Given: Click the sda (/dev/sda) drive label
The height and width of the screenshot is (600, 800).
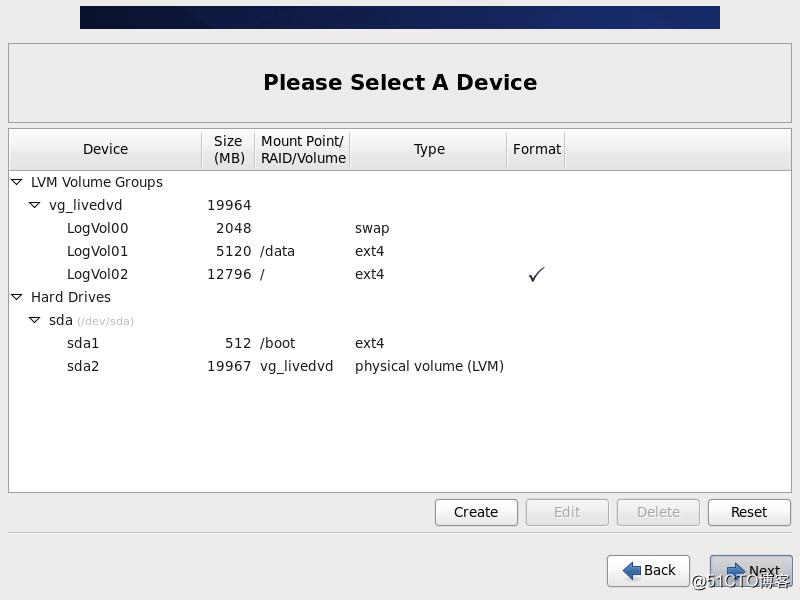Looking at the screenshot, I should click(91, 320).
